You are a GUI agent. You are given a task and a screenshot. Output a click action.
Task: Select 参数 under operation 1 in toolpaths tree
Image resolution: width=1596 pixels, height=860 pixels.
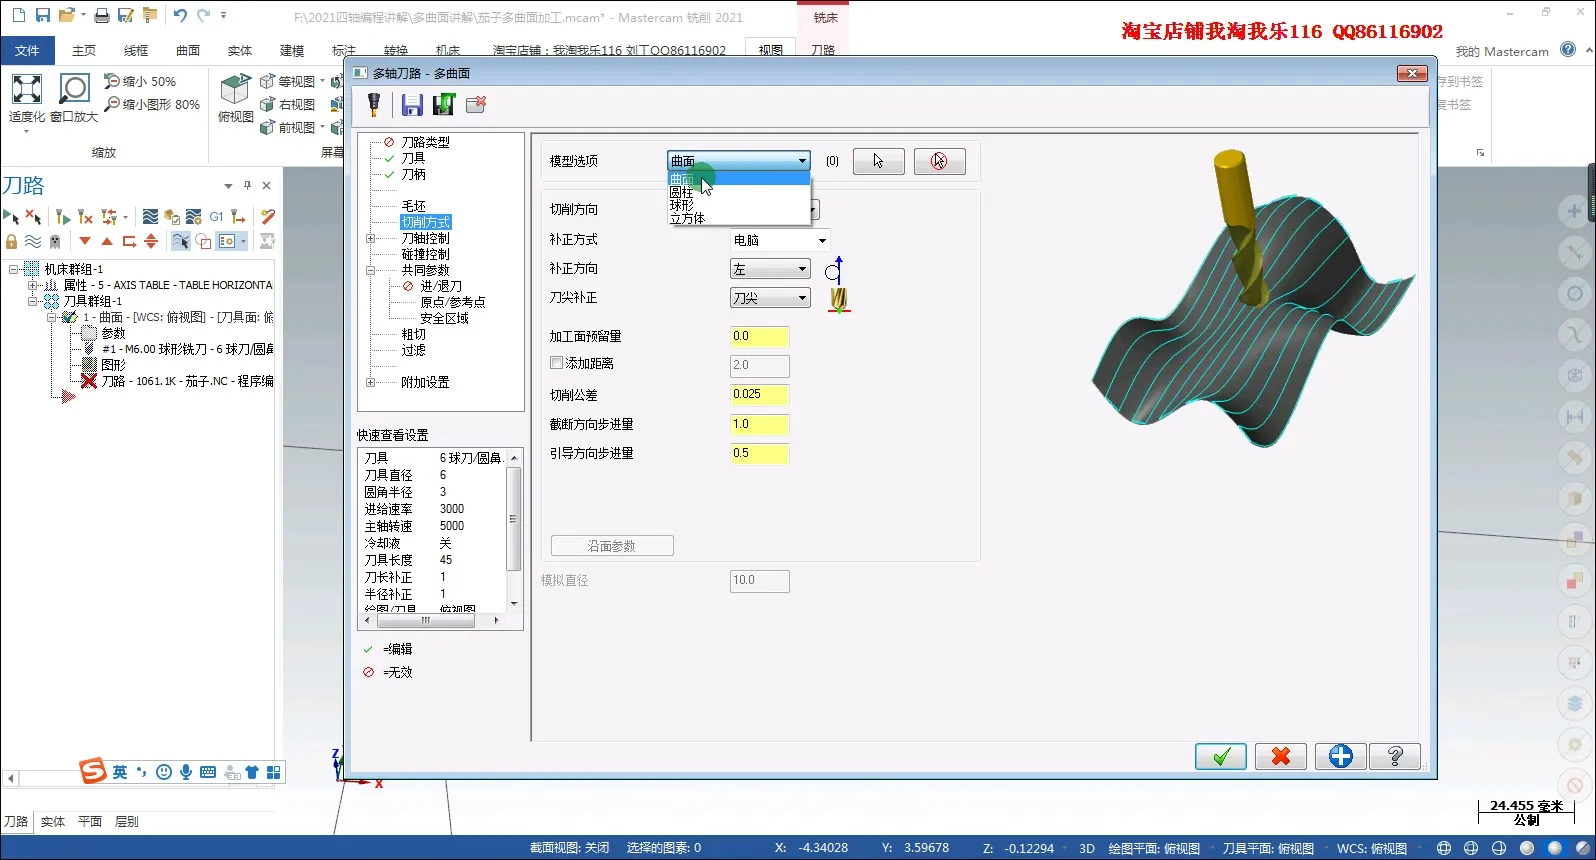pyautogui.click(x=113, y=333)
